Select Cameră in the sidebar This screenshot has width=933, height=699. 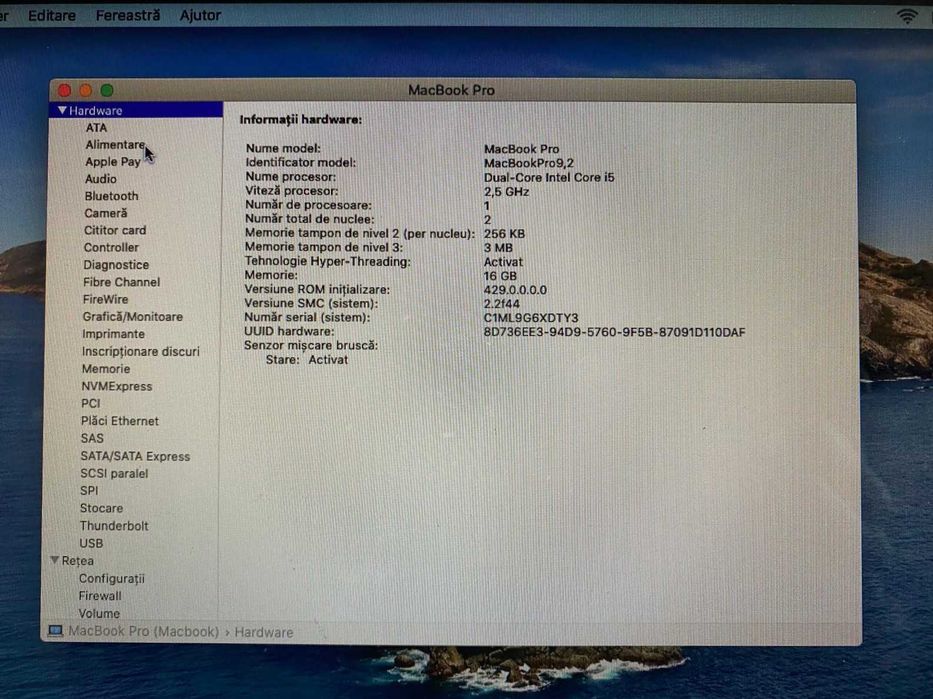(x=105, y=213)
